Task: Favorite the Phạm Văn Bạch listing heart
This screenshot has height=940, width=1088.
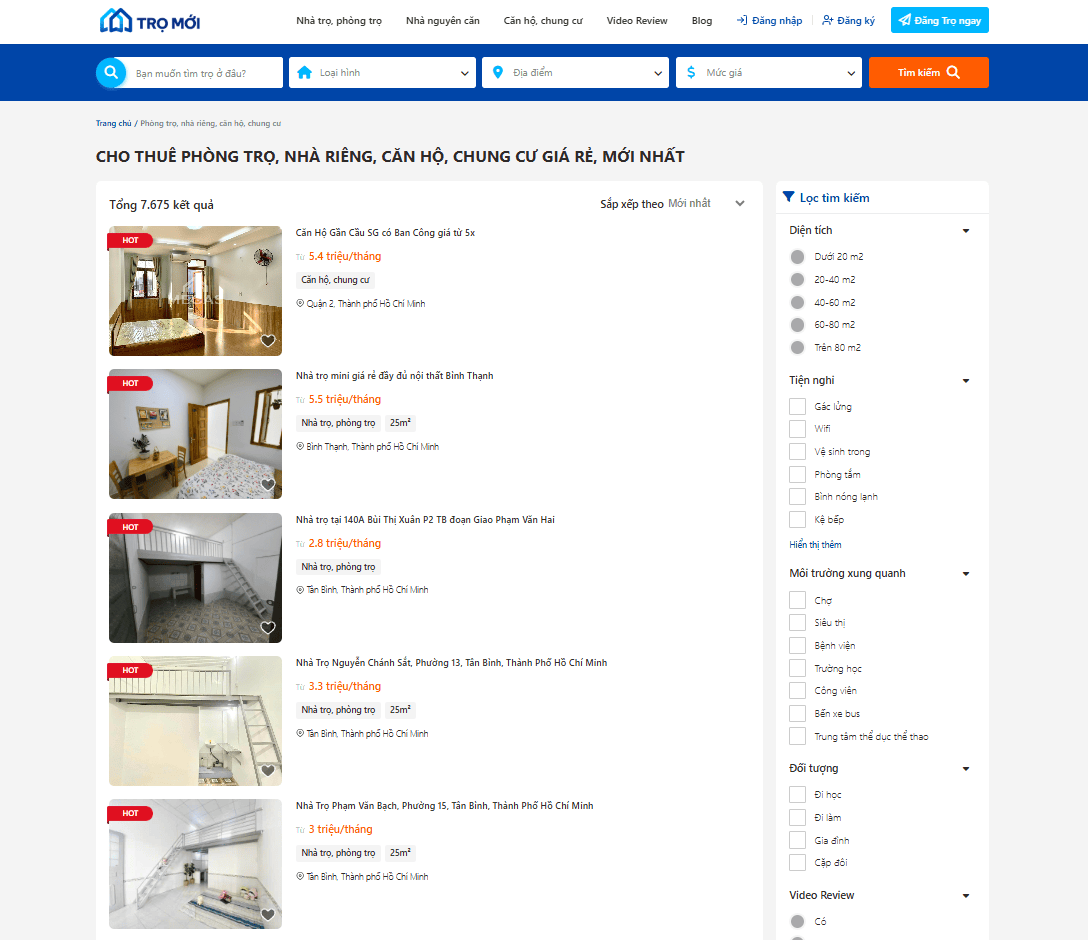Action: [x=268, y=914]
